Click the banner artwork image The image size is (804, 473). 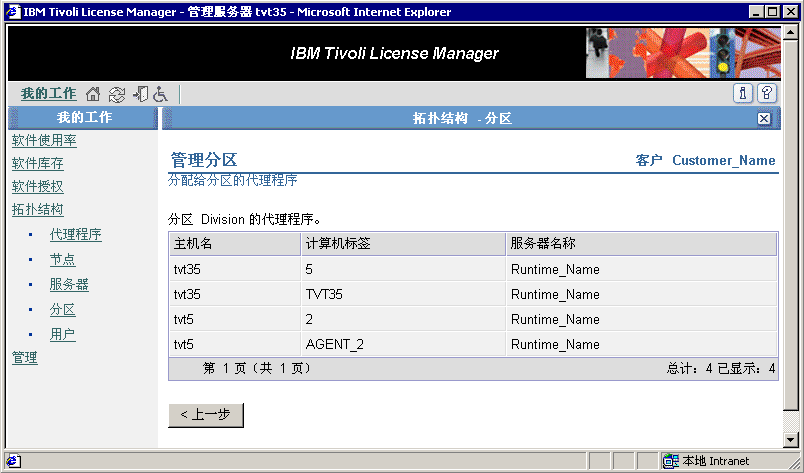click(683, 53)
